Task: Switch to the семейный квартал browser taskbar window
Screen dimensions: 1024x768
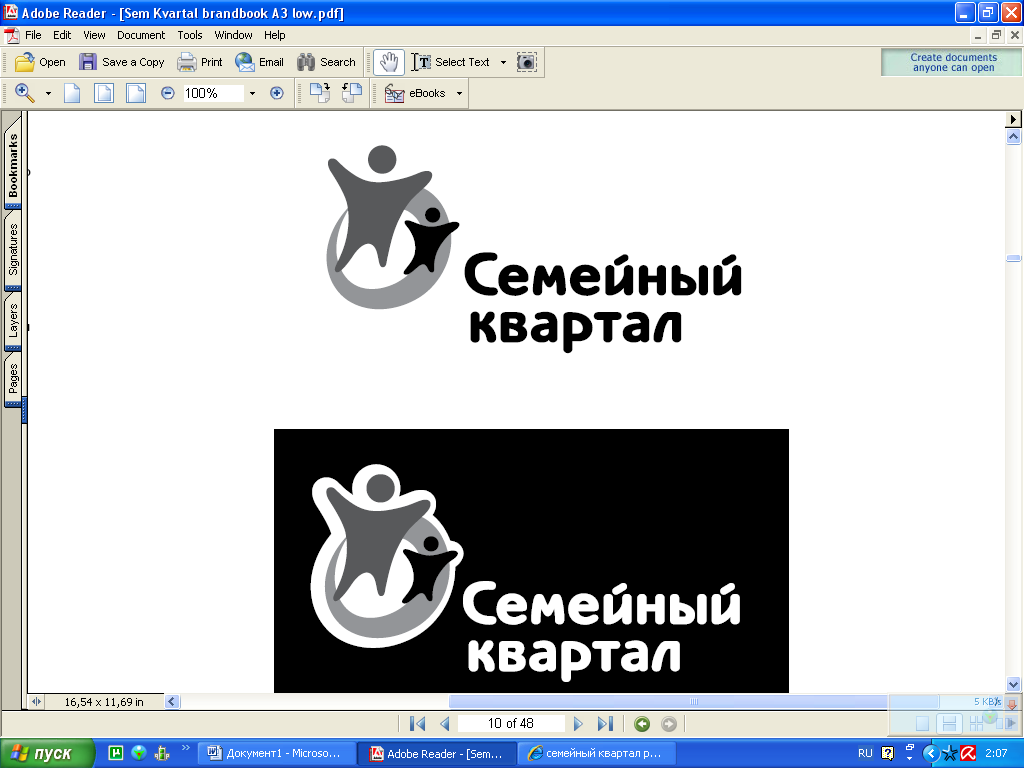Action: click(x=597, y=754)
